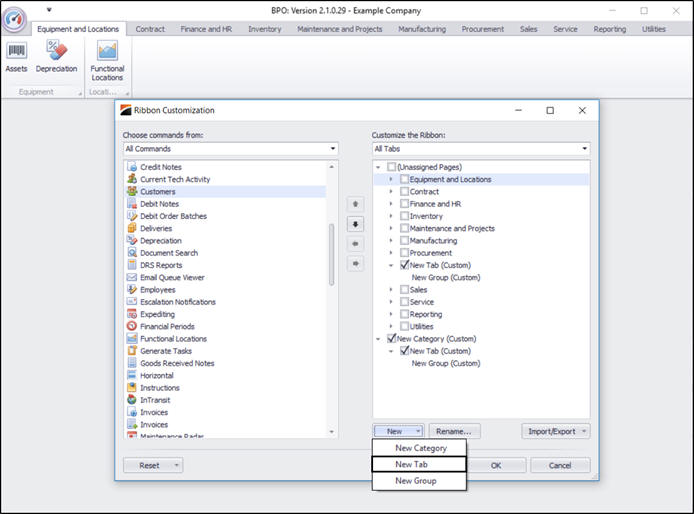Image resolution: width=694 pixels, height=514 pixels.
Task: Uncheck the New Category (Custom) checkbox
Action: pyautogui.click(x=391, y=338)
